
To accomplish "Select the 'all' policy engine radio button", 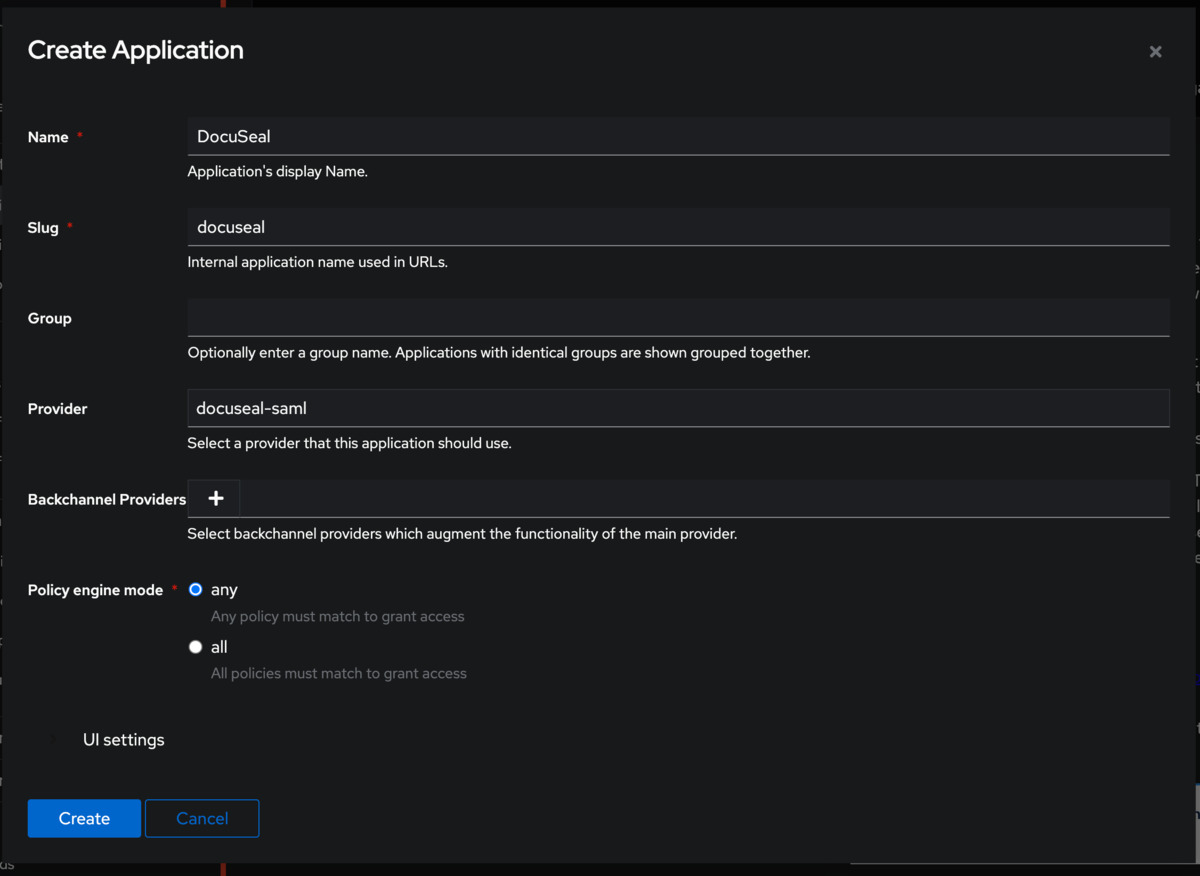I will (x=196, y=647).
